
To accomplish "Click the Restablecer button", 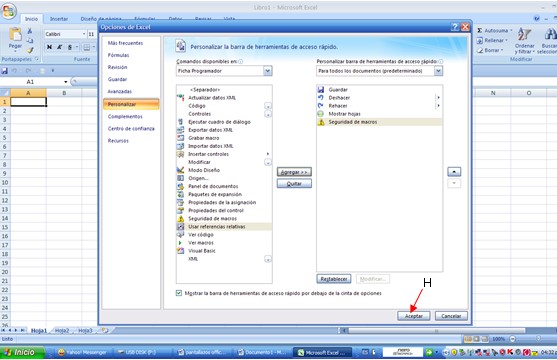I will tap(334, 279).
